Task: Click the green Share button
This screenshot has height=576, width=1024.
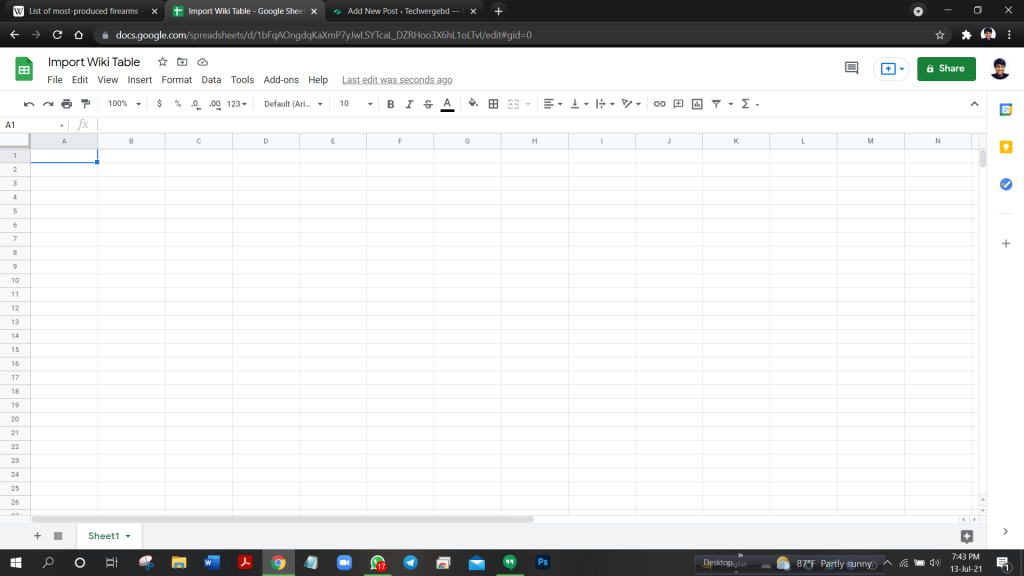Action: [x=945, y=68]
